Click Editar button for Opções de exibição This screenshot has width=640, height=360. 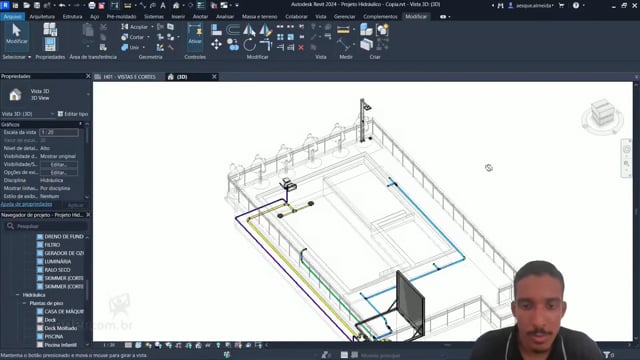coord(58,173)
